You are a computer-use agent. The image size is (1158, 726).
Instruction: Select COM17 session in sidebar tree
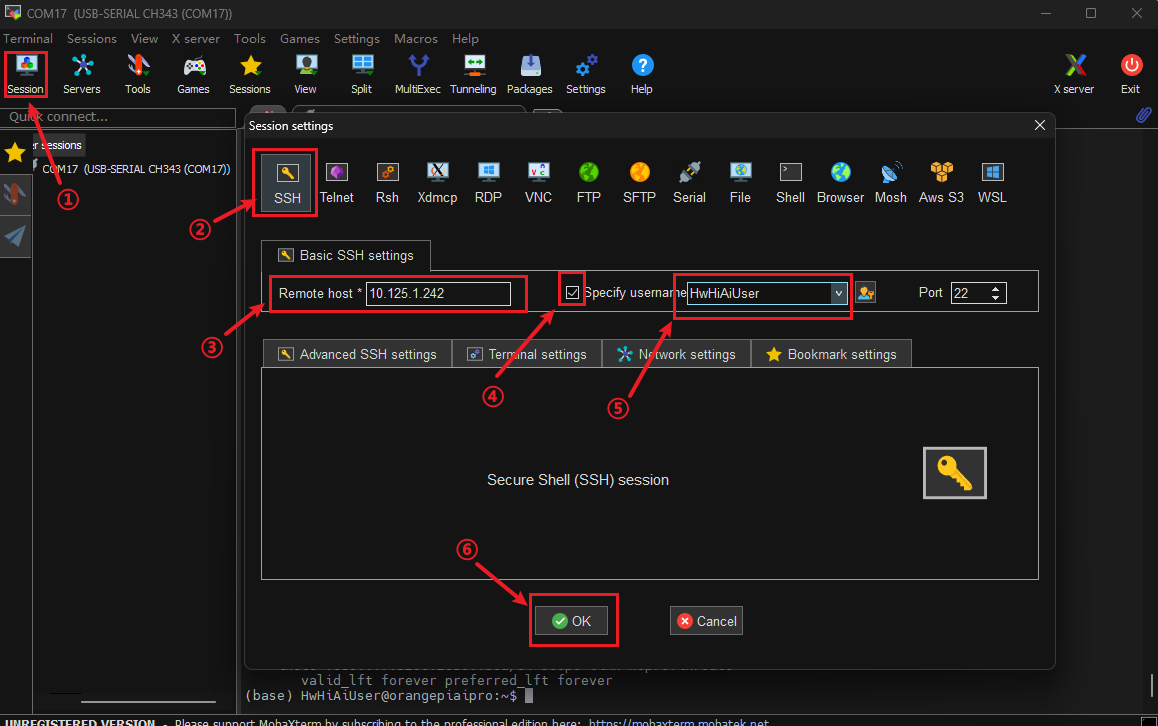coord(136,169)
